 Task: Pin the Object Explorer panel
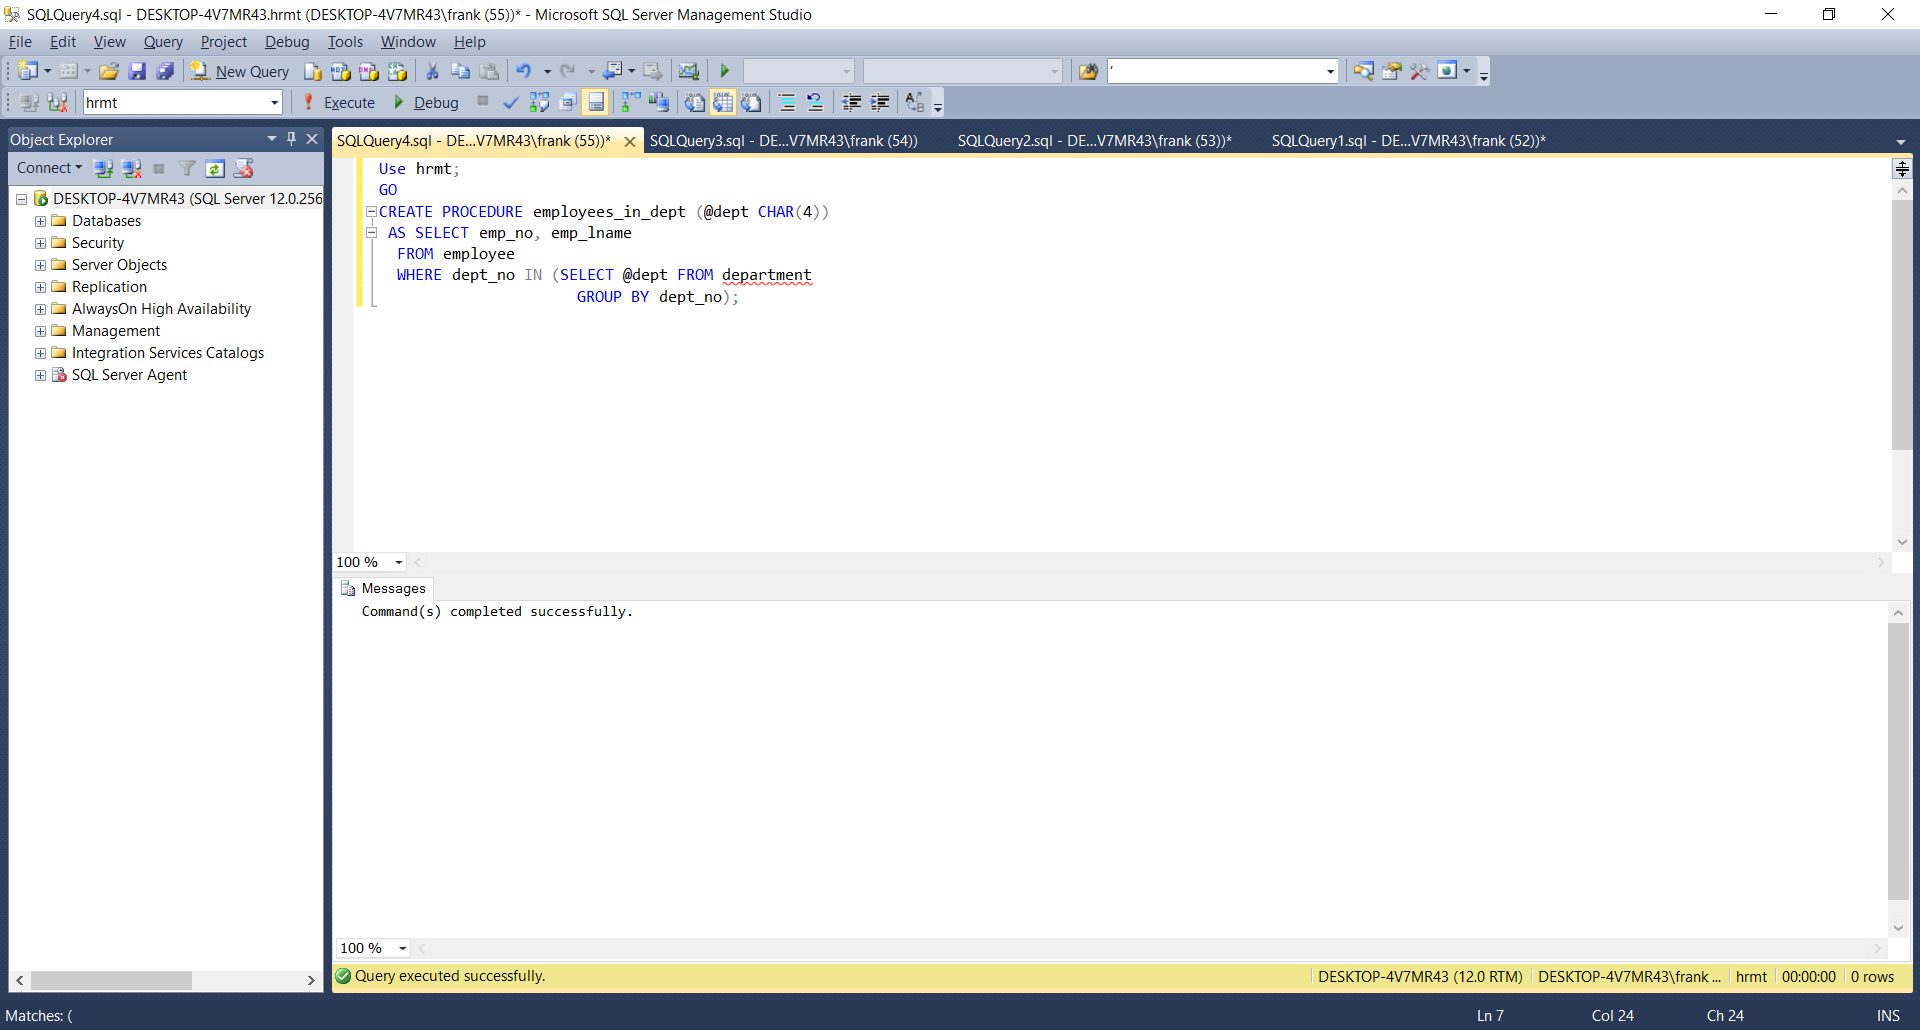(x=291, y=139)
